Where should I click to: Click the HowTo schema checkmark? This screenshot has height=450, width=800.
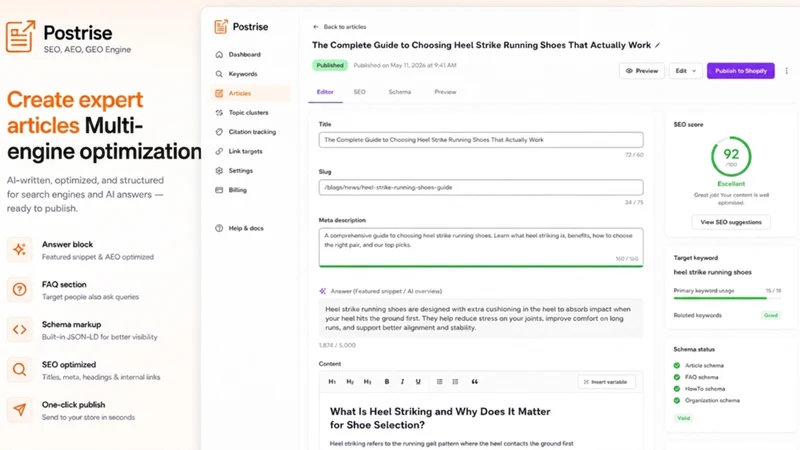coord(677,389)
